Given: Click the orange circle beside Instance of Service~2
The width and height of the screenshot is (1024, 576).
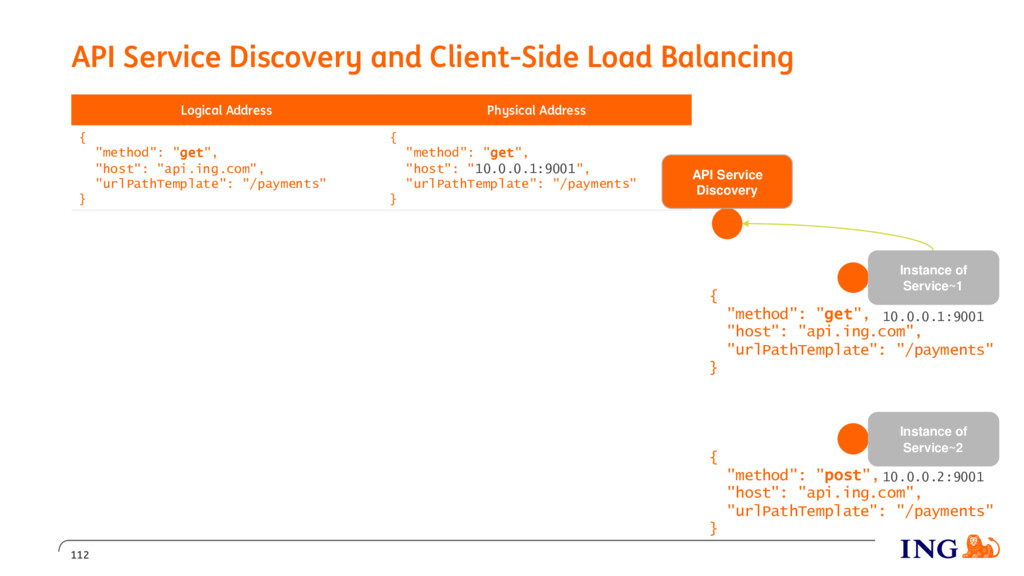Looking at the screenshot, I should pyautogui.click(x=853, y=439).
